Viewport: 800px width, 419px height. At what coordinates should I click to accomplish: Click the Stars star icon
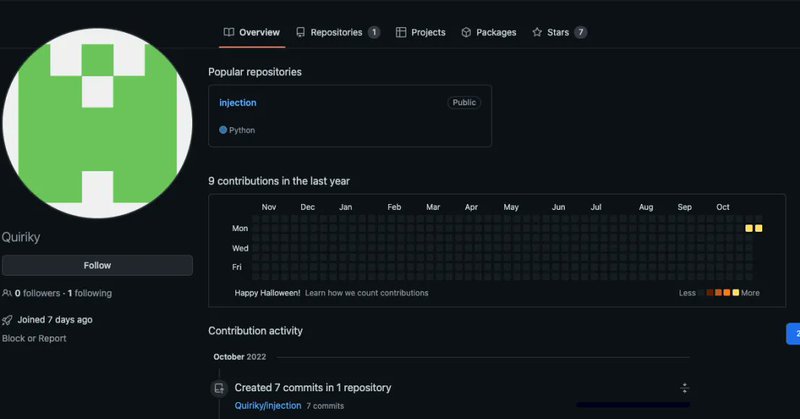tap(537, 32)
